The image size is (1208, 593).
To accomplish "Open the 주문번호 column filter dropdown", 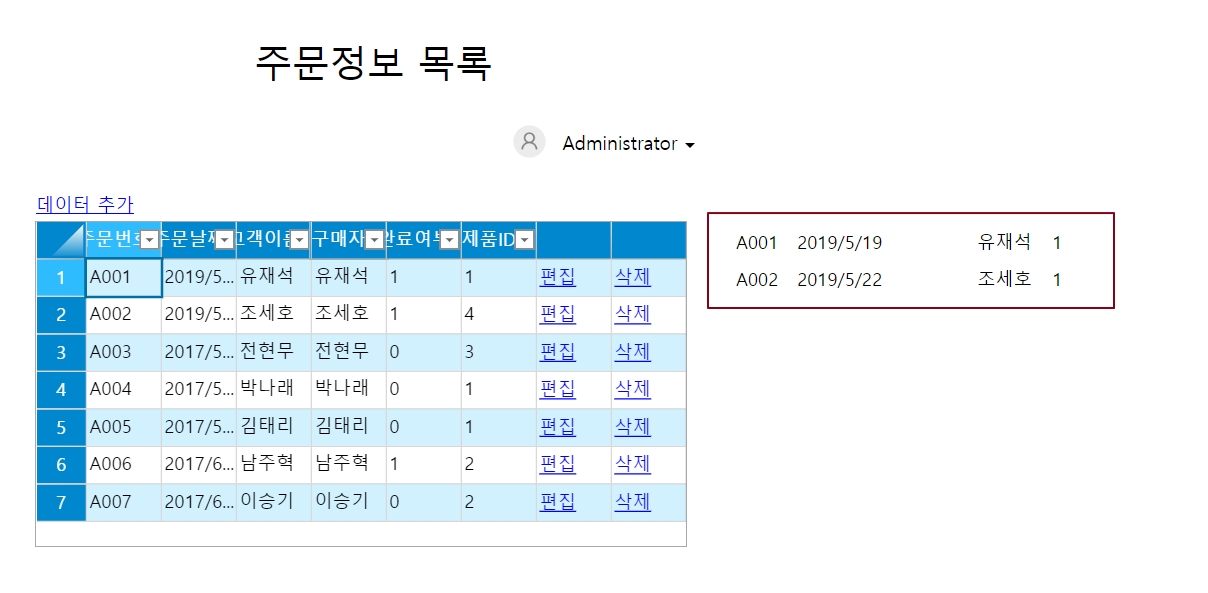I will click(149, 240).
